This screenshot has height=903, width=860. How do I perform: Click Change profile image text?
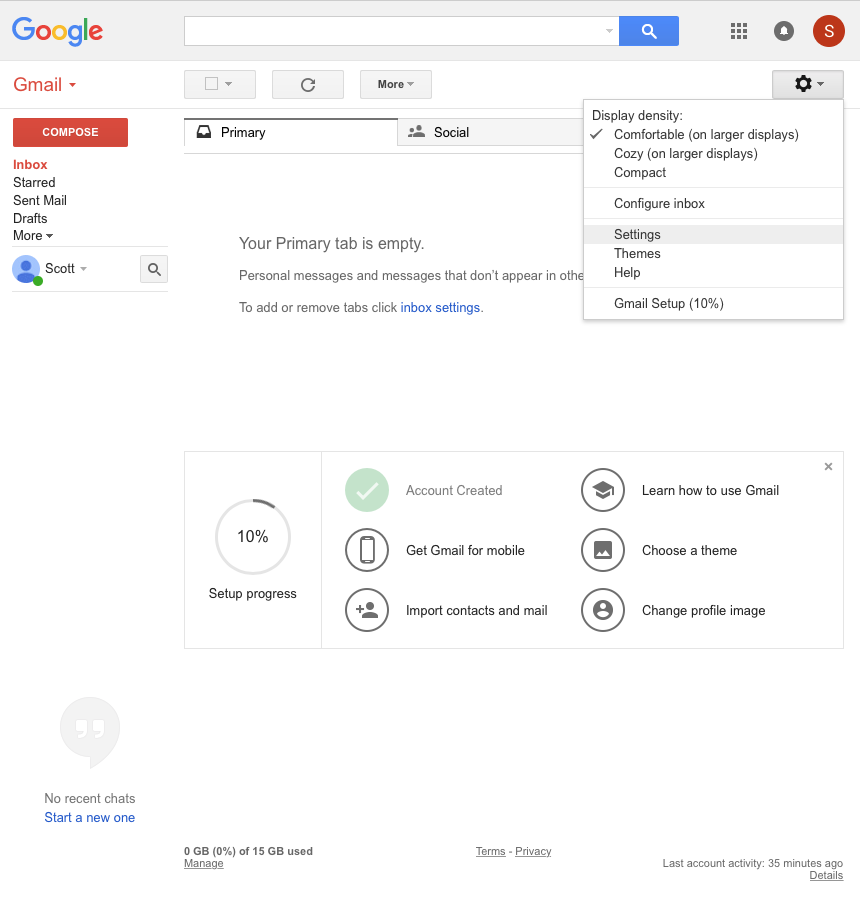703,610
